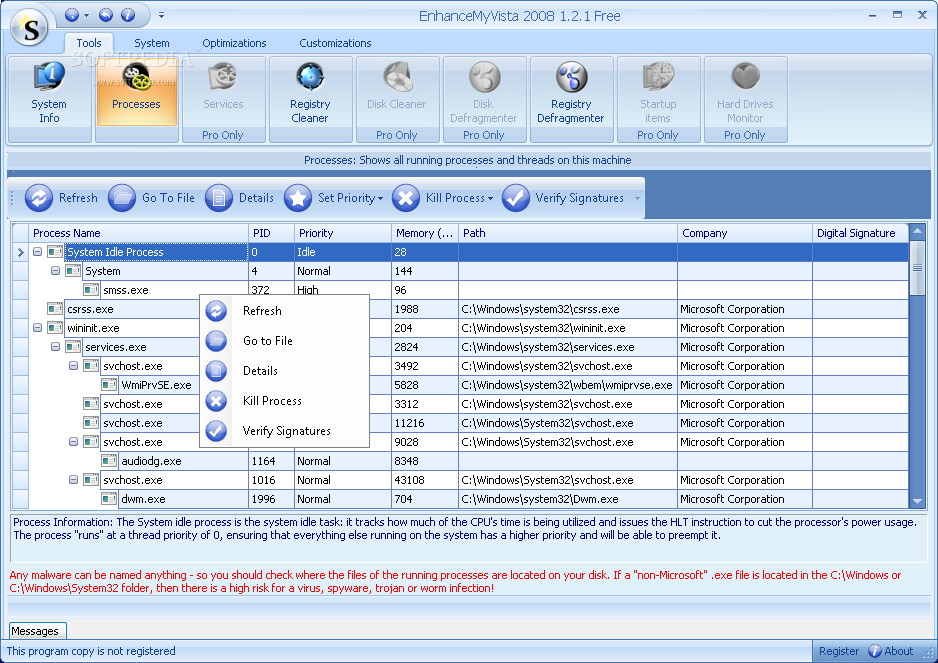The height and width of the screenshot is (663, 938).
Task: Open the Disk Defragmenter tool
Action: (x=483, y=99)
